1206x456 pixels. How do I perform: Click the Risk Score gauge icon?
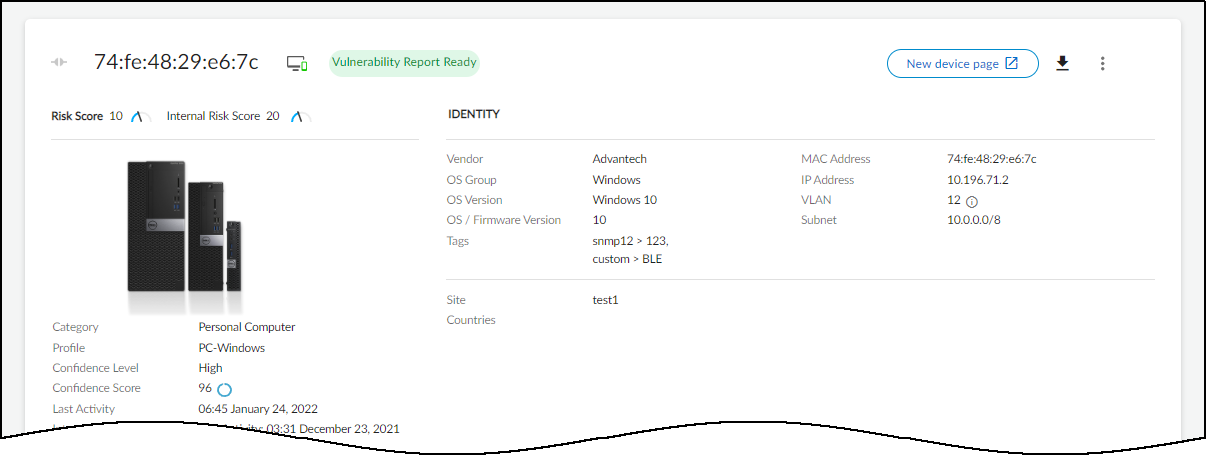point(137,117)
